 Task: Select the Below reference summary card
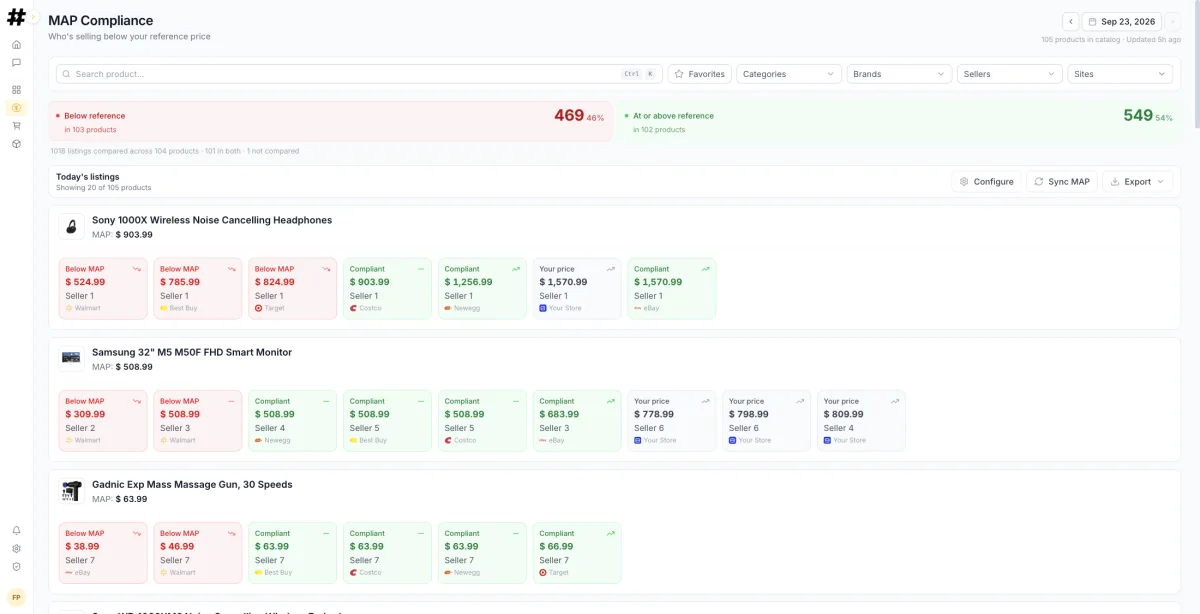tap(330, 121)
